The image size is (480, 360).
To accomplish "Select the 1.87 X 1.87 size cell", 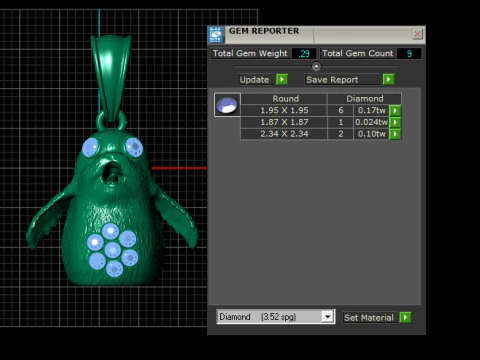I will point(284,122).
